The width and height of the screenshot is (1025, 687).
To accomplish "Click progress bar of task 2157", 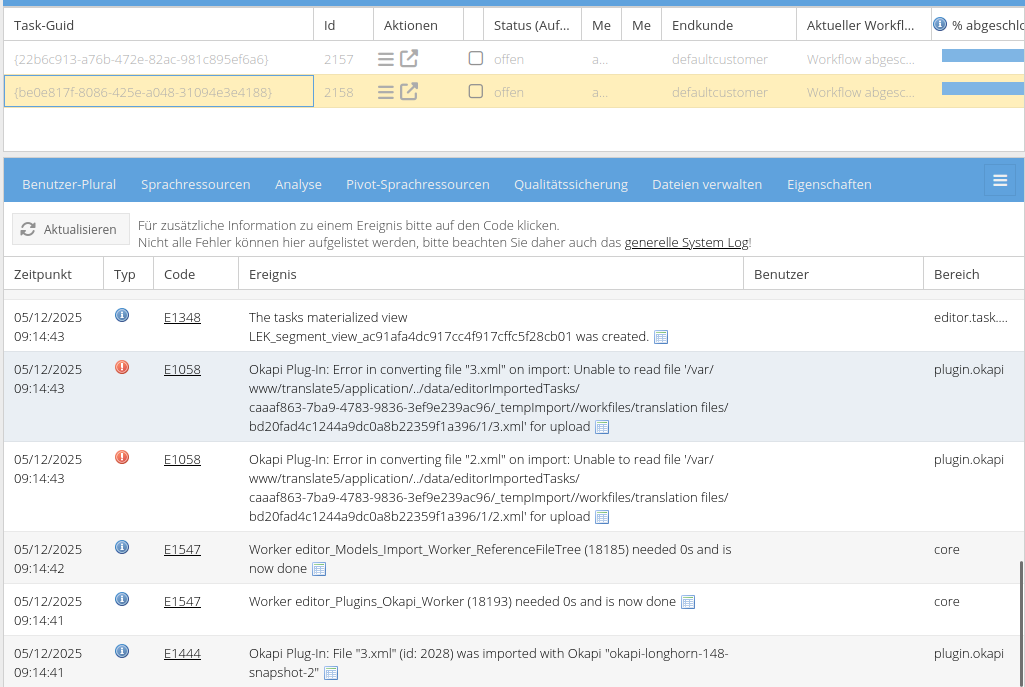I will [982, 56].
